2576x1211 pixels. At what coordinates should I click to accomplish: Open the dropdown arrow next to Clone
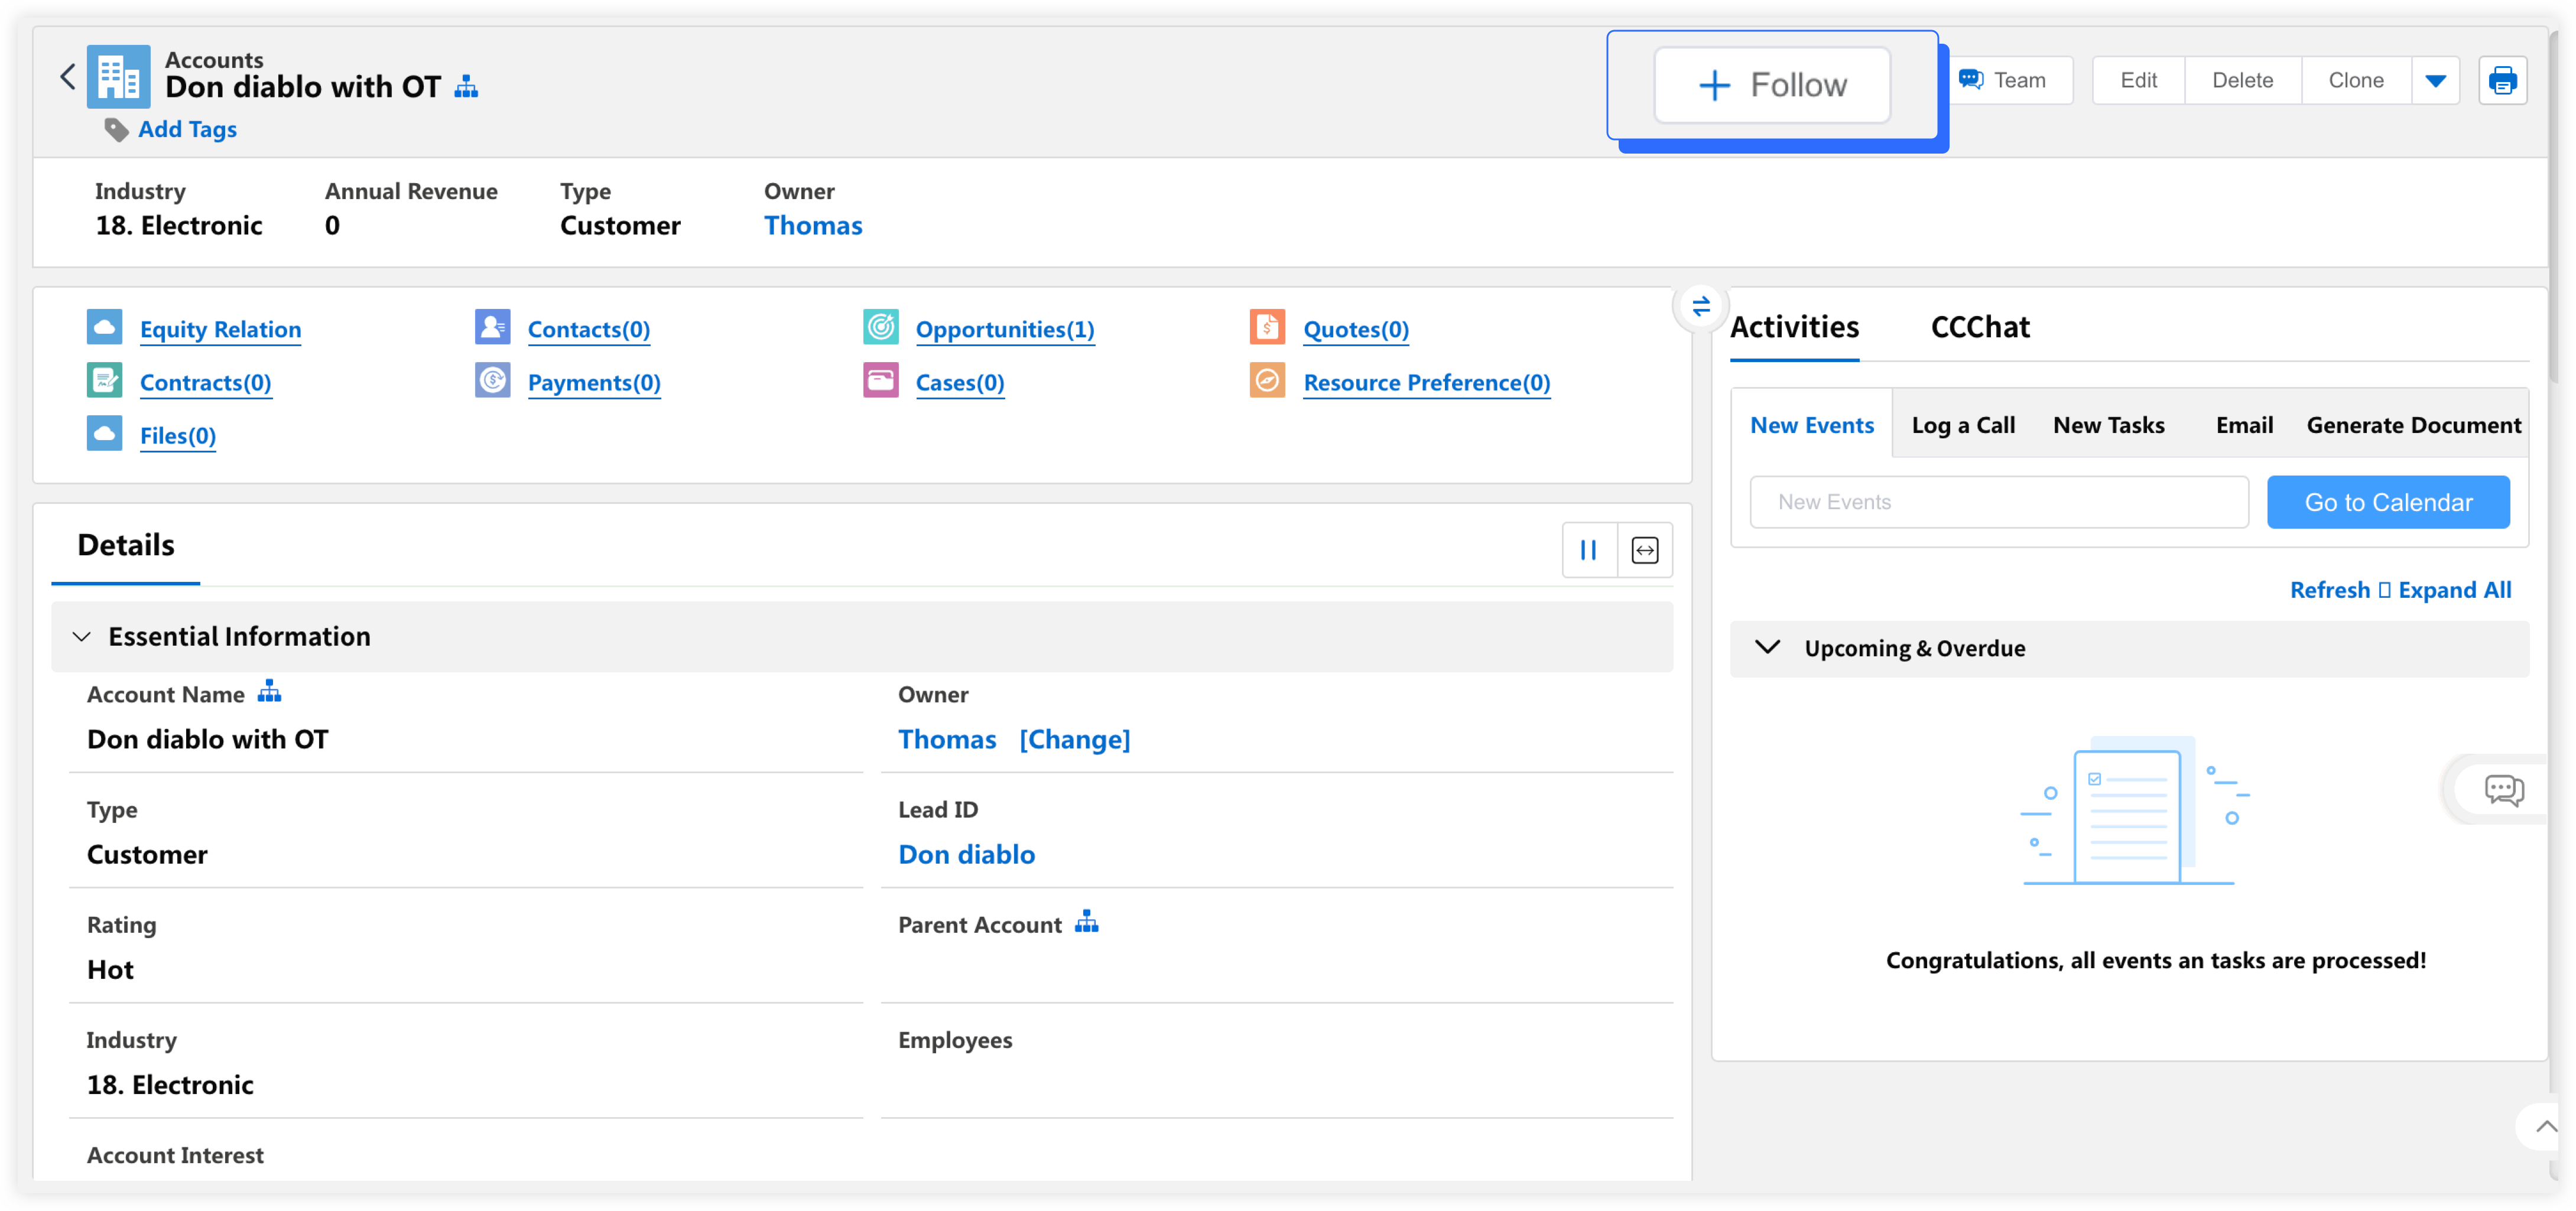(x=2435, y=81)
